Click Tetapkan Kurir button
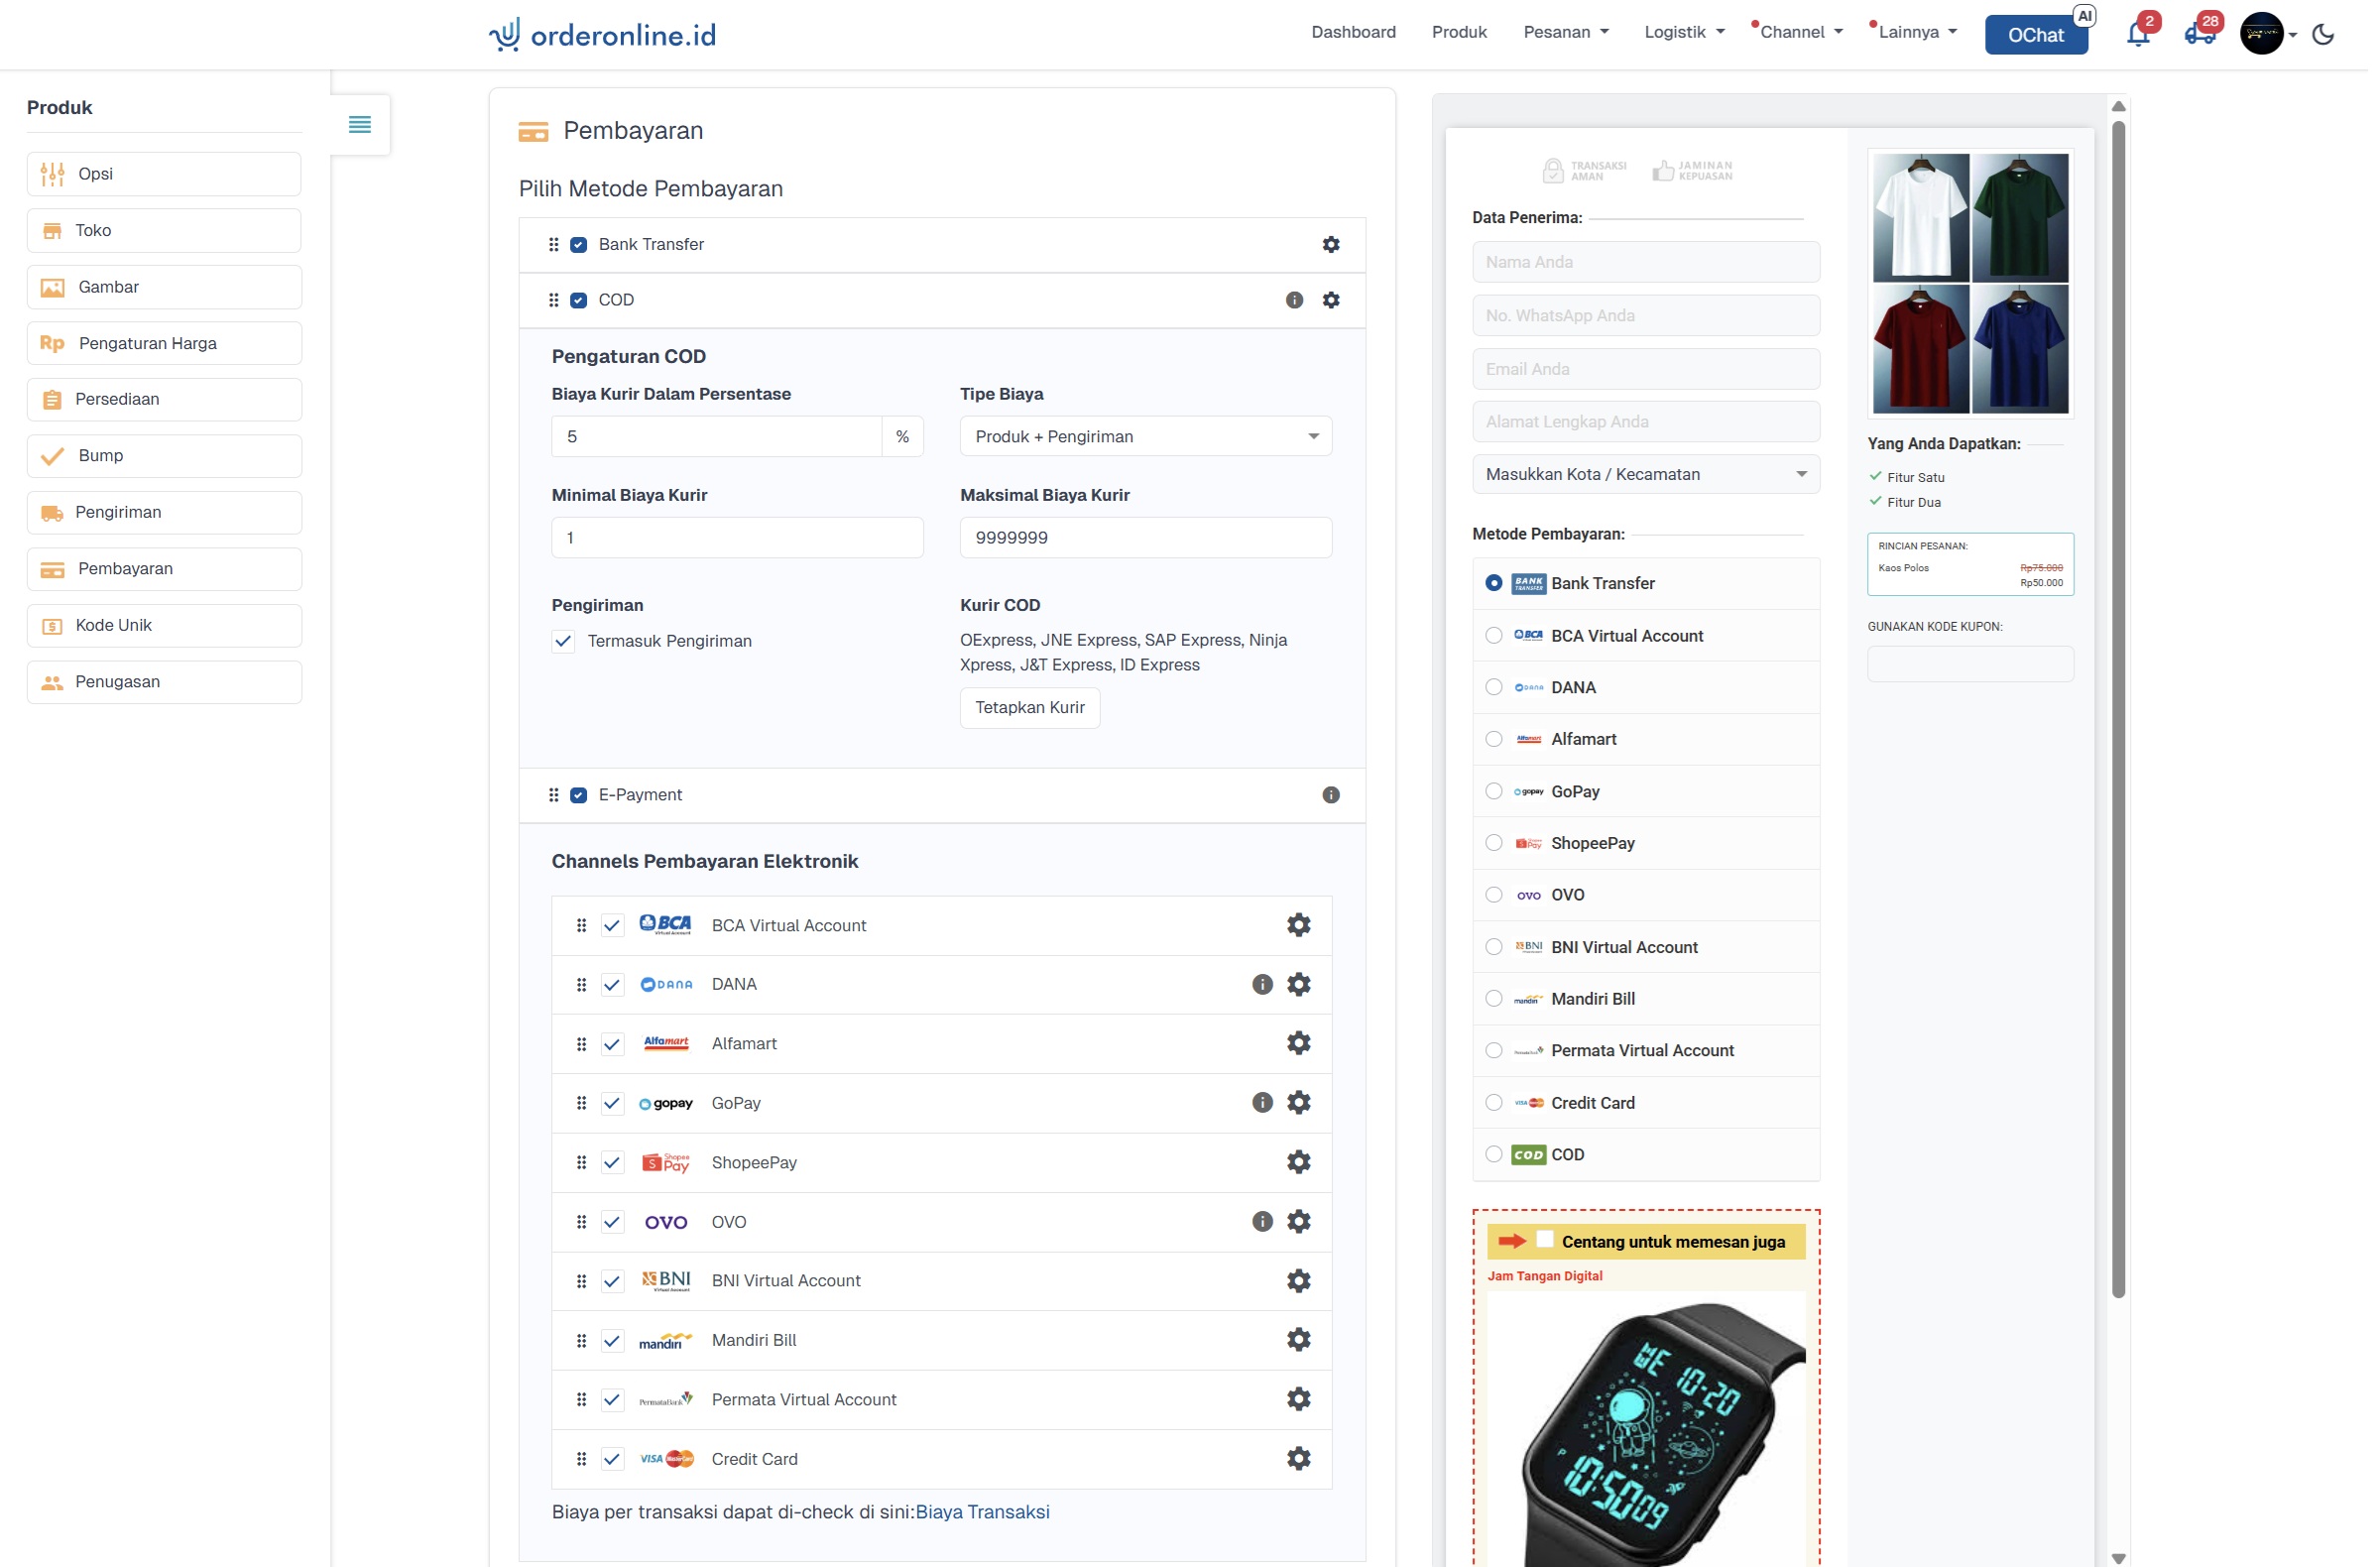This screenshot has height=1567, width=2380. 1035,711
